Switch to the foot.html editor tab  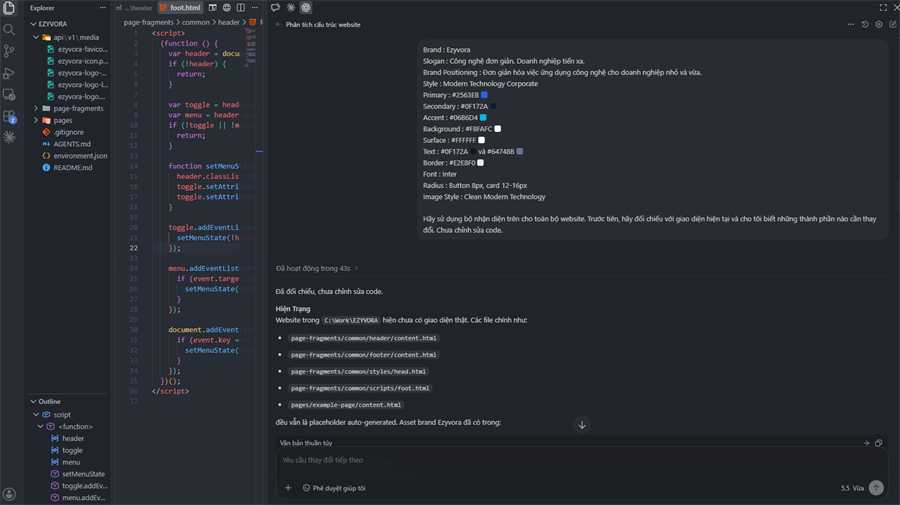tap(180, 8)
